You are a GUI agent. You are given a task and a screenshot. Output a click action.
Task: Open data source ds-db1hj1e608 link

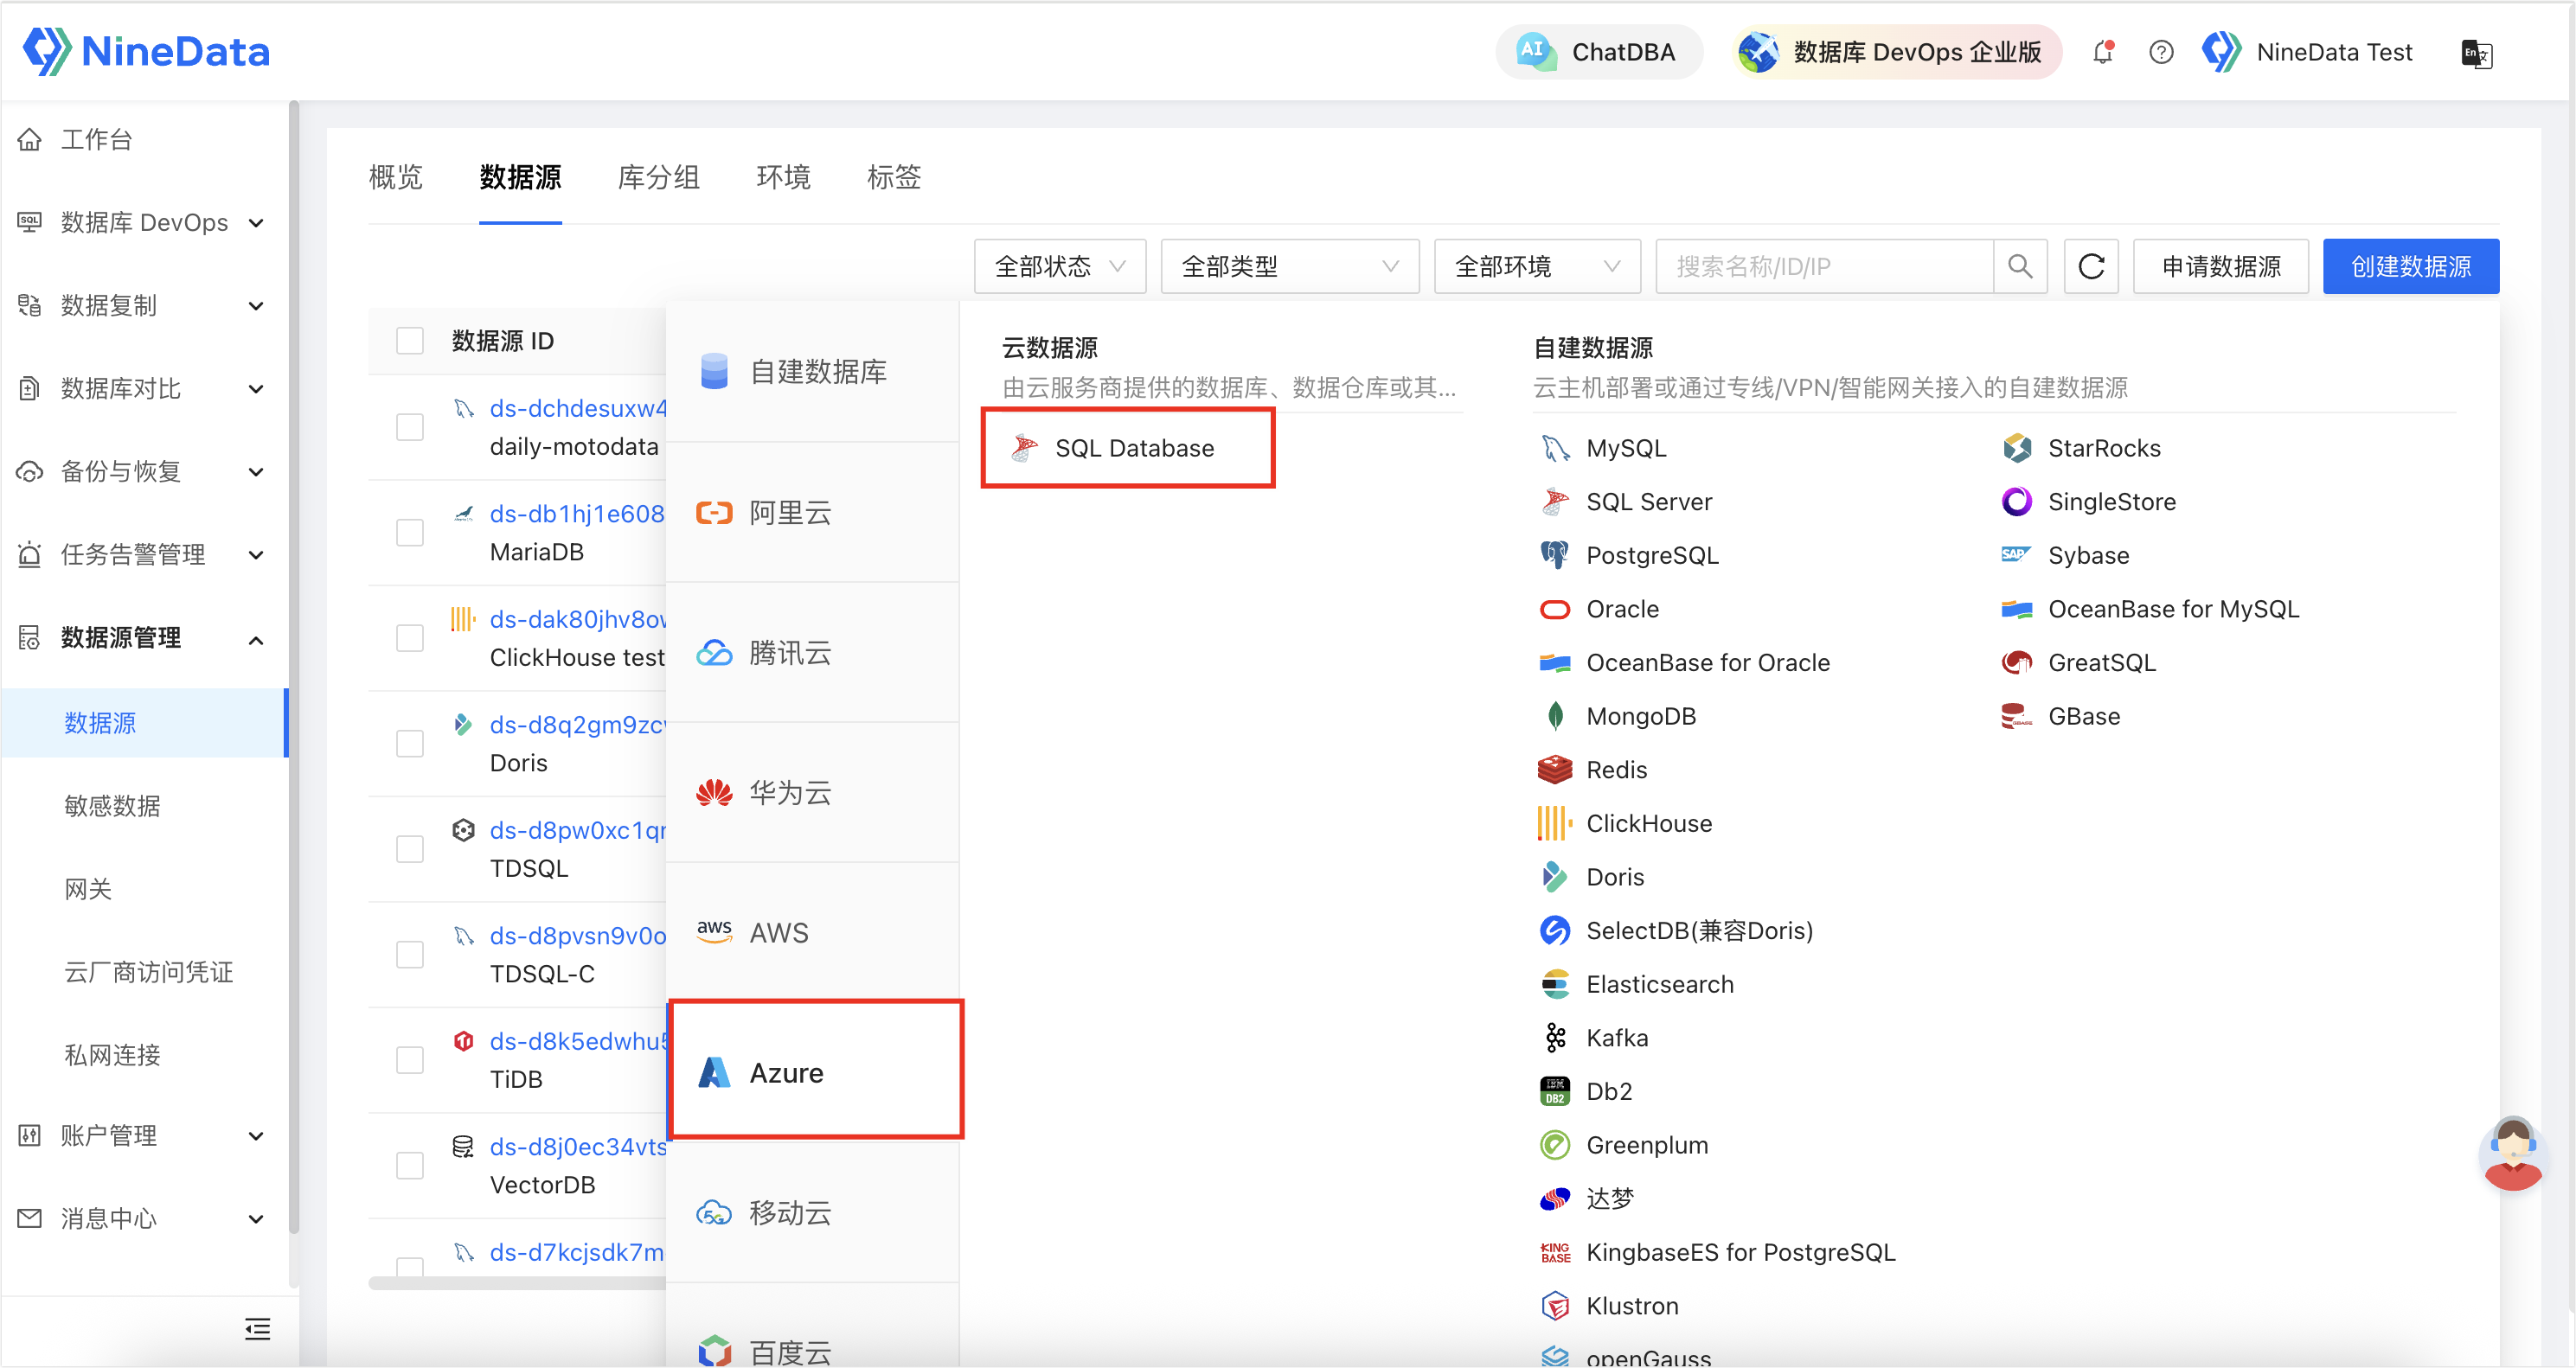(577, 514)
